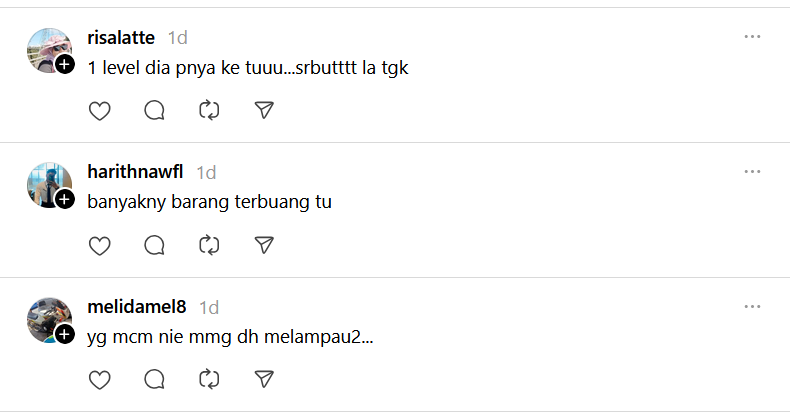Reply to risalatte's comment

154,111
